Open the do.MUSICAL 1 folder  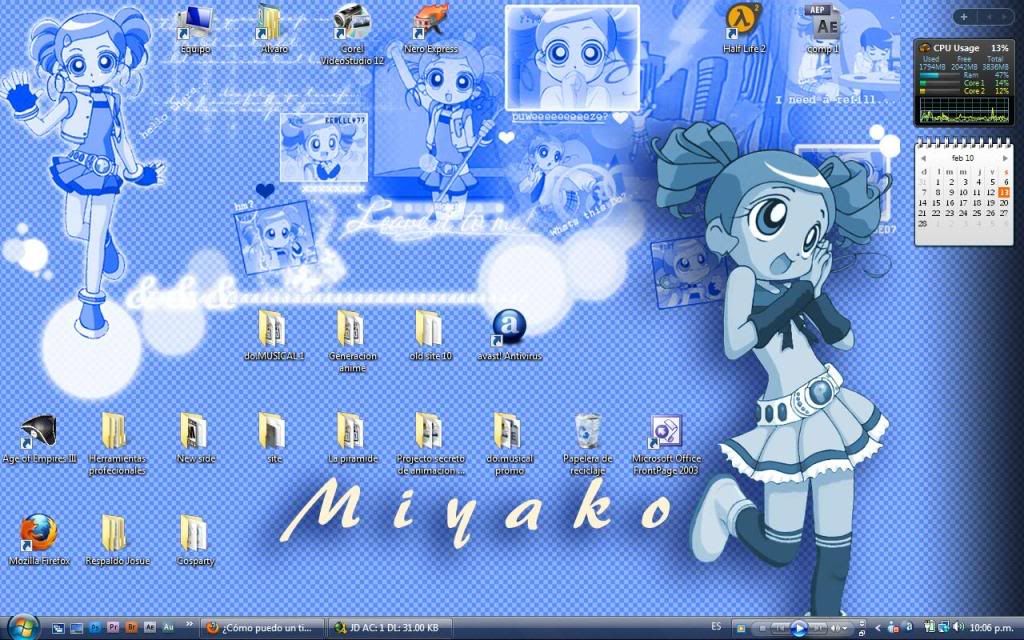(274, 335)
